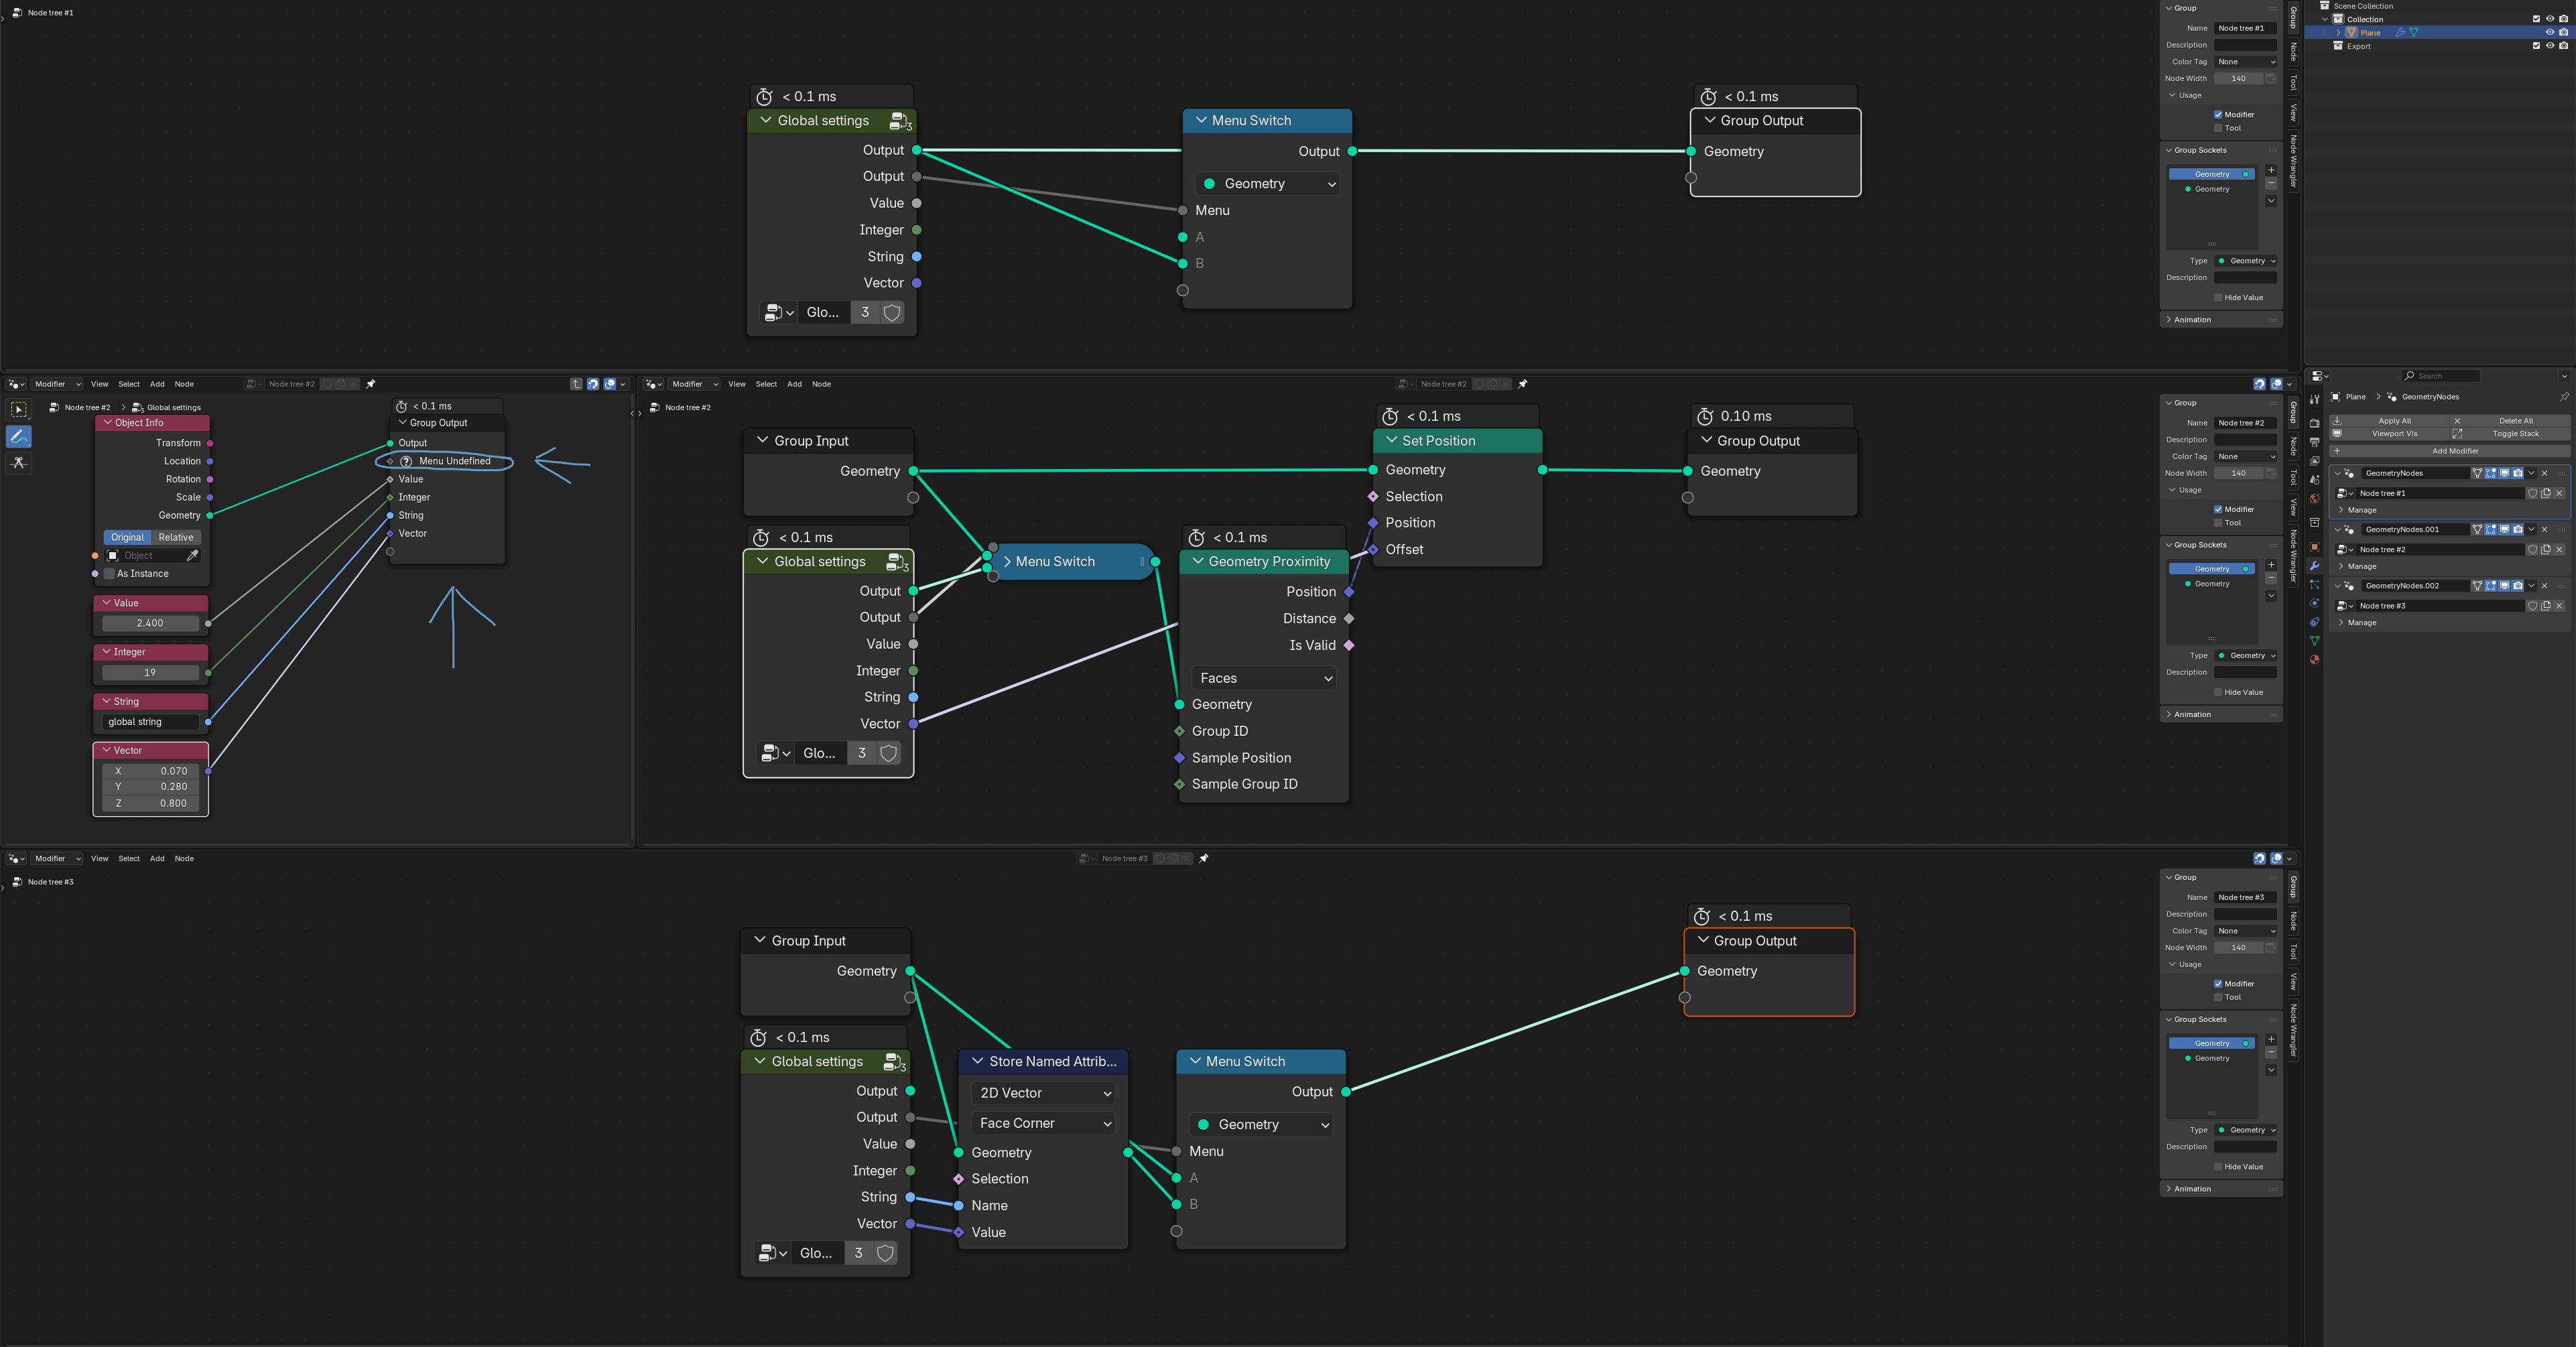Expand the collapsed Menu Switch node
Image resolution: width=2576 pixels, height=1347 pixels.
(x=1008, y=562)
